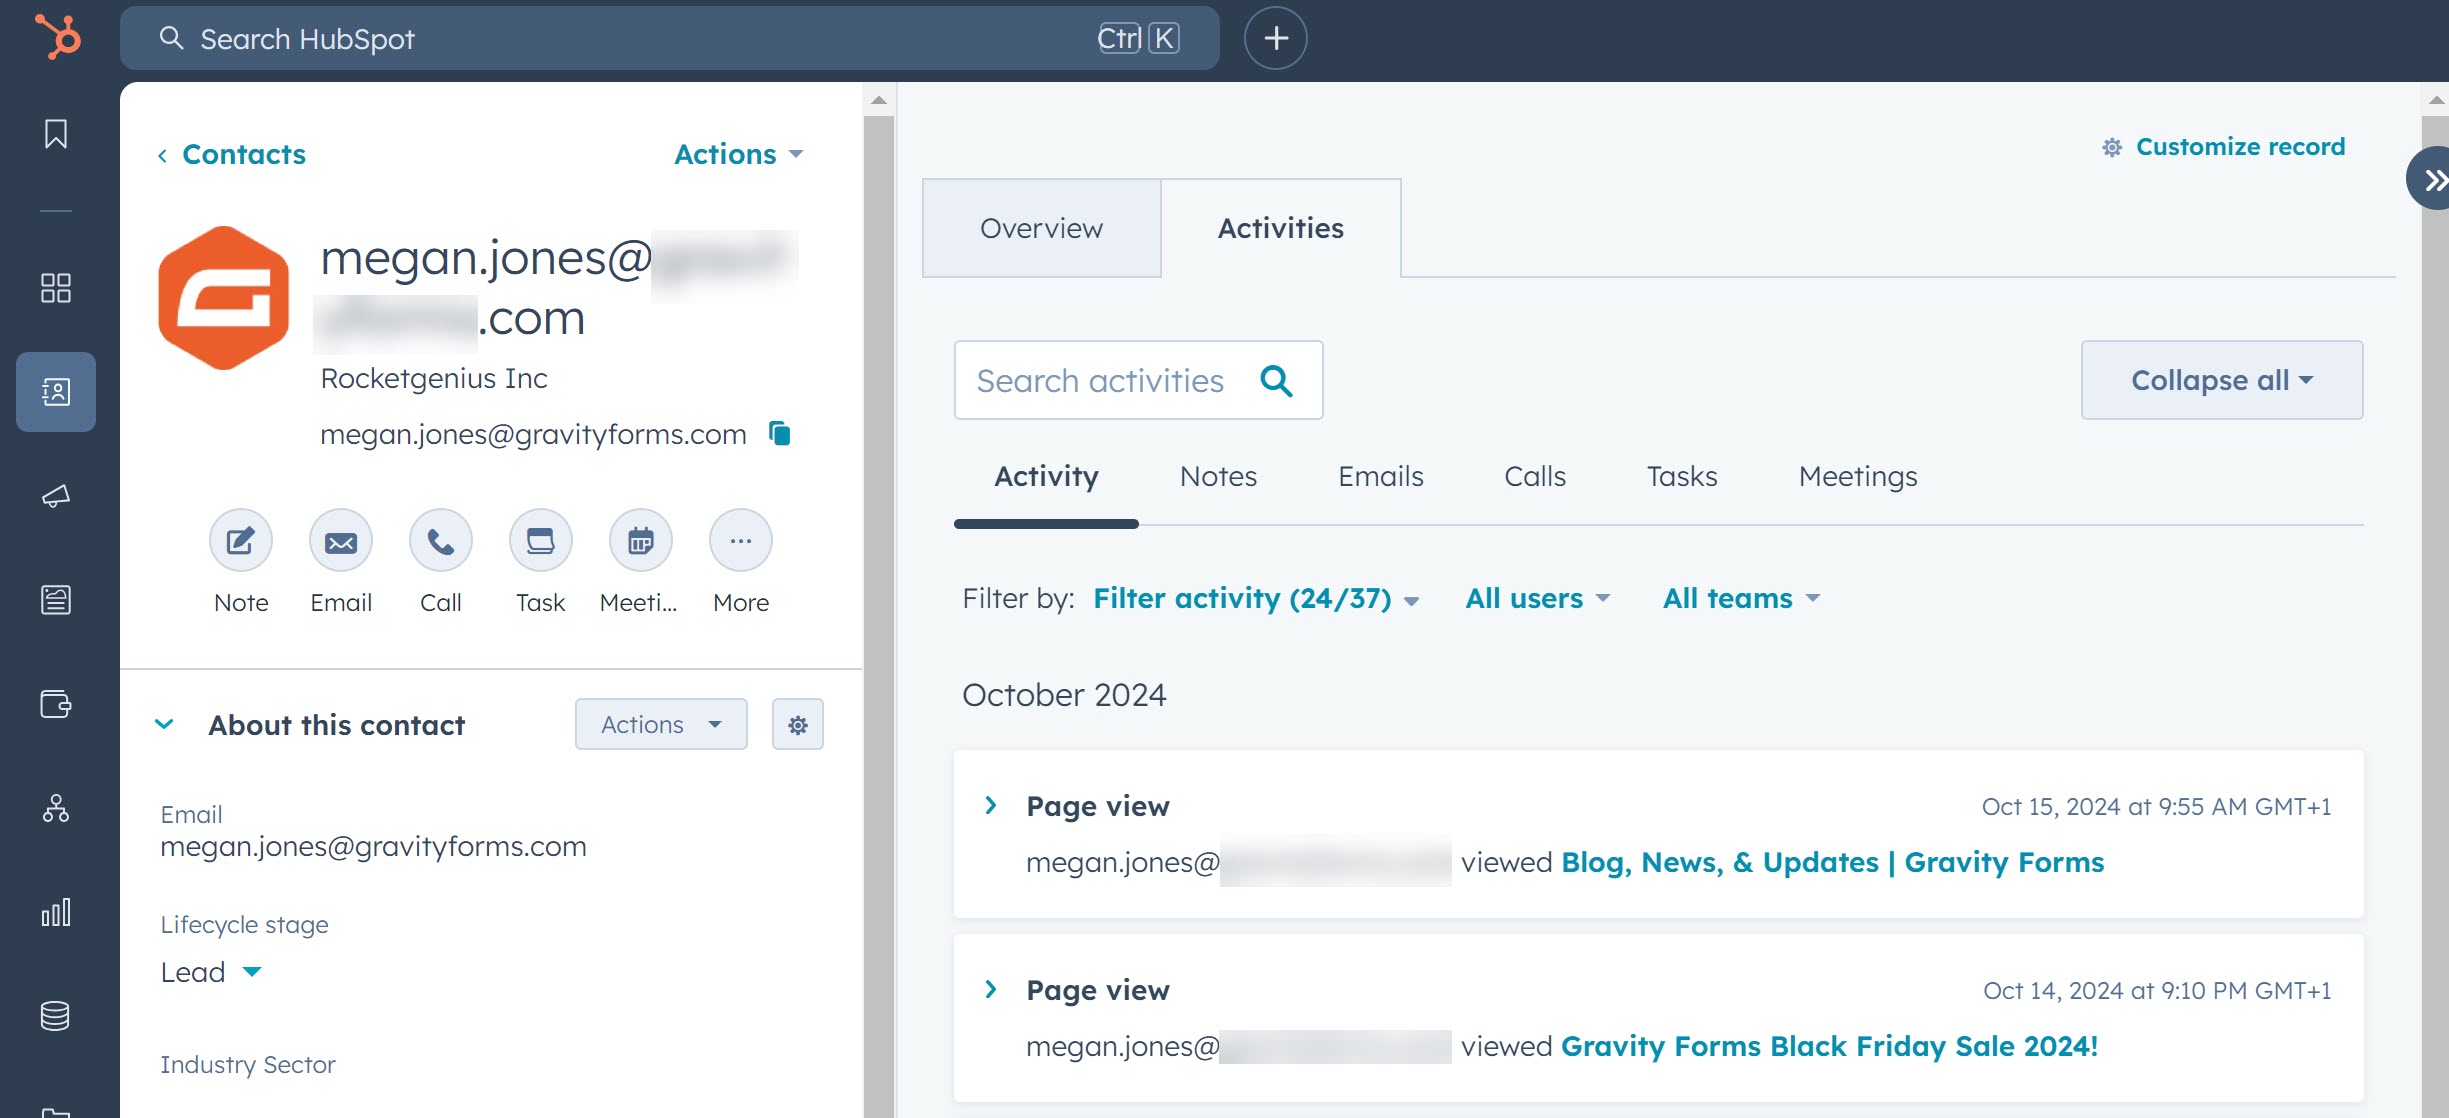Click the Email icon button
This screenshot has height=1118, width=2449.
coord(341,541)
